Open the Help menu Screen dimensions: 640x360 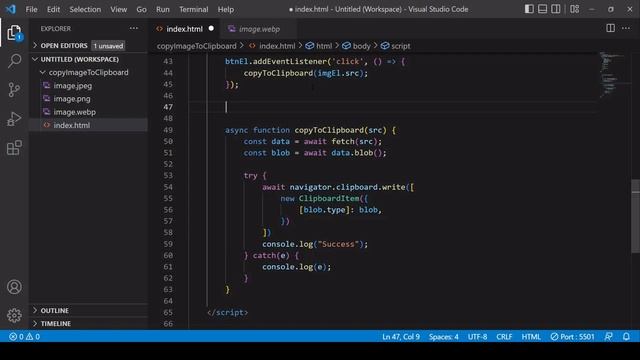point(226,9)
